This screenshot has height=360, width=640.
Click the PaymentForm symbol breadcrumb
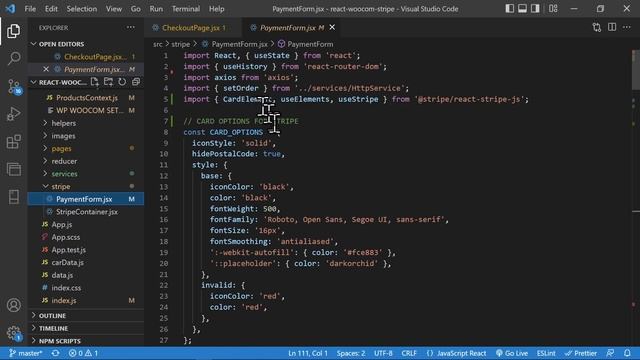pos(306,44)
